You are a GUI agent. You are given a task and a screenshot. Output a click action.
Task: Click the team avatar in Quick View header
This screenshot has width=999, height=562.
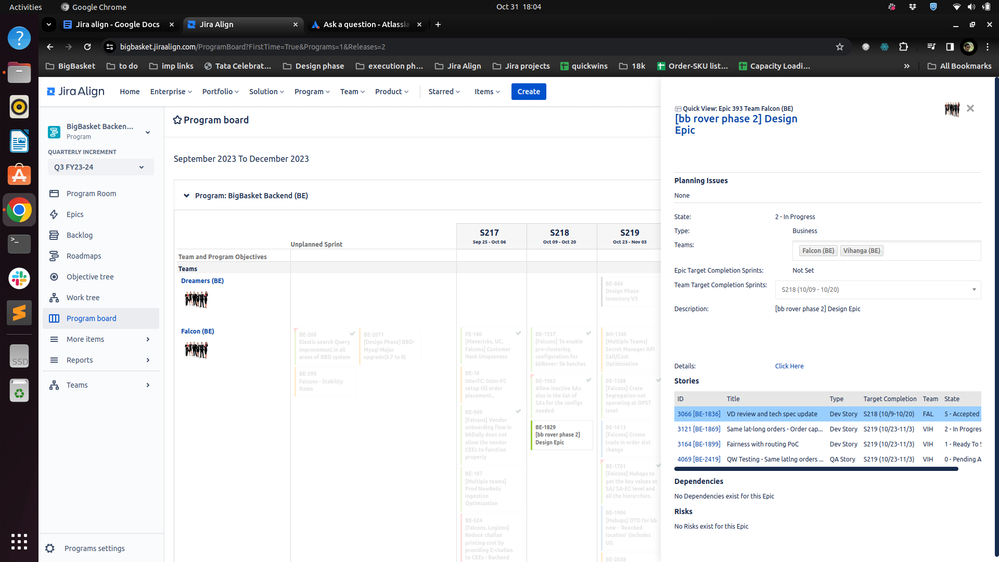tap(952, 110)
